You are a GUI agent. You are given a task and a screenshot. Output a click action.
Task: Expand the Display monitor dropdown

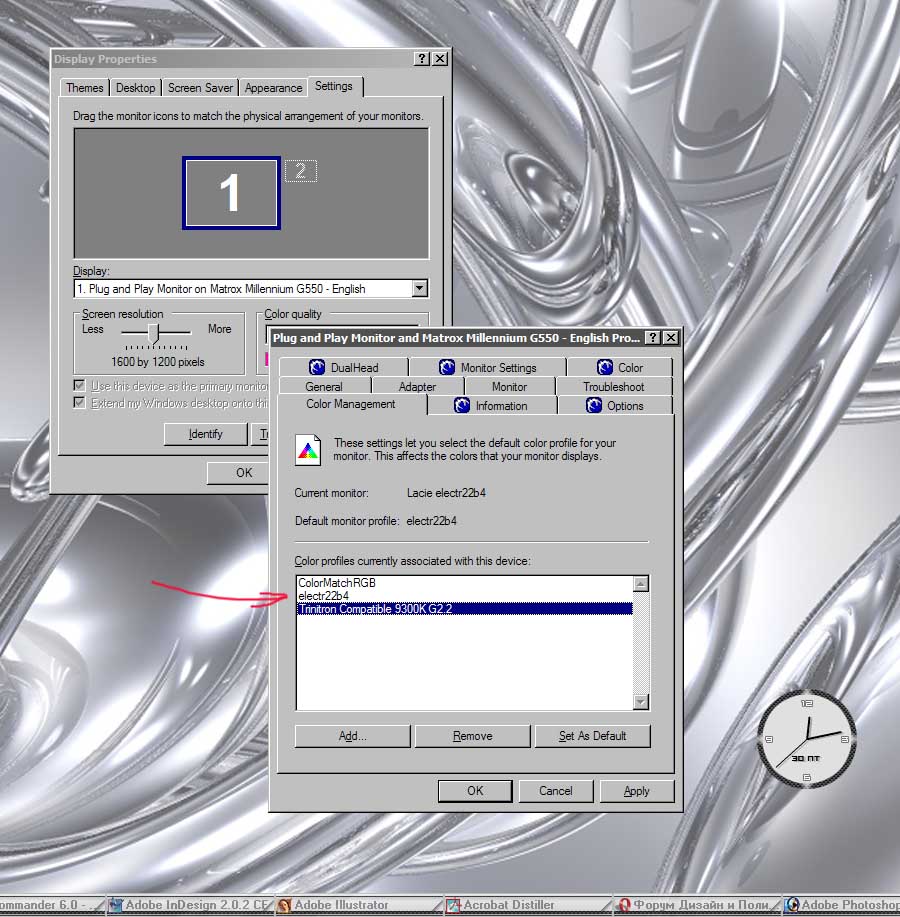tap(419, 288)
